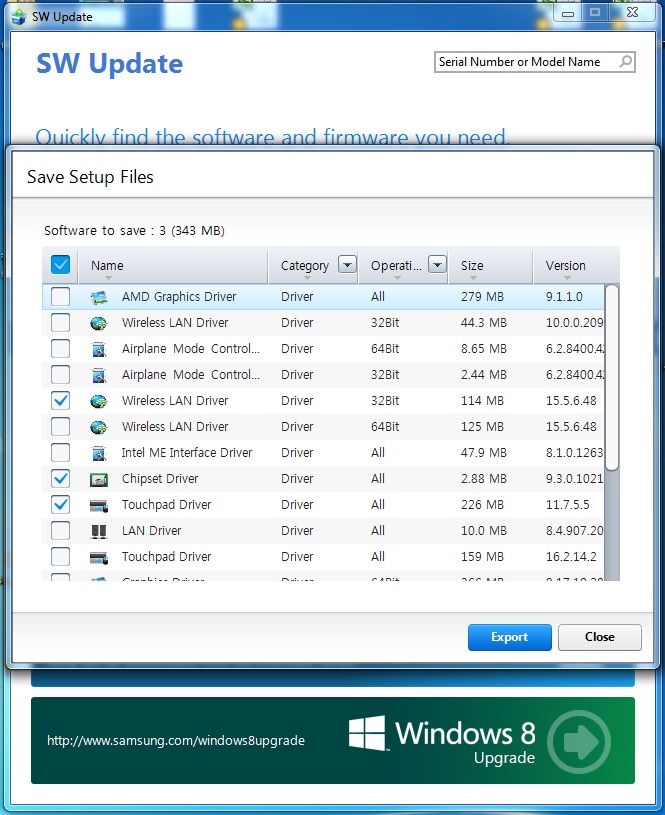
Task: Open the samsung.com/windows8upgrade link
Action: [176, 740]
